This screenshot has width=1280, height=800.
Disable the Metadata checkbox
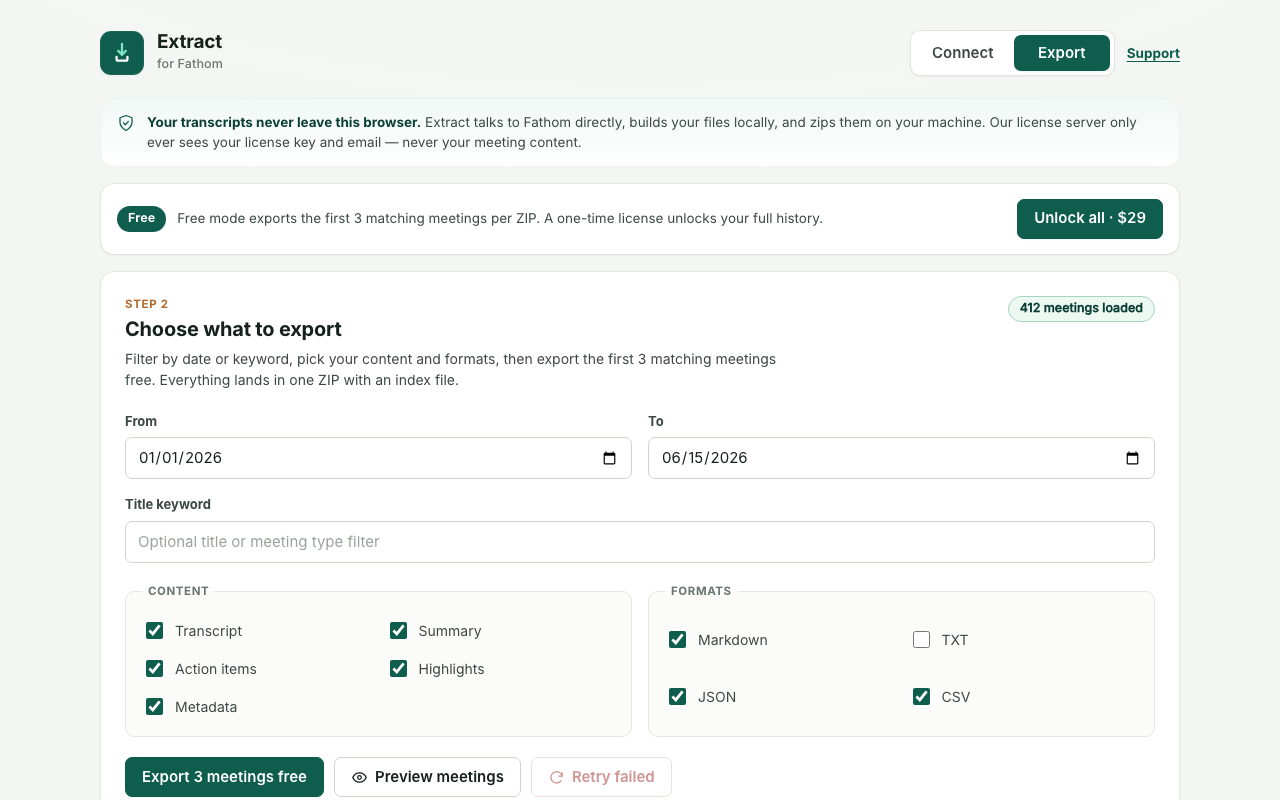pos(155,707)
